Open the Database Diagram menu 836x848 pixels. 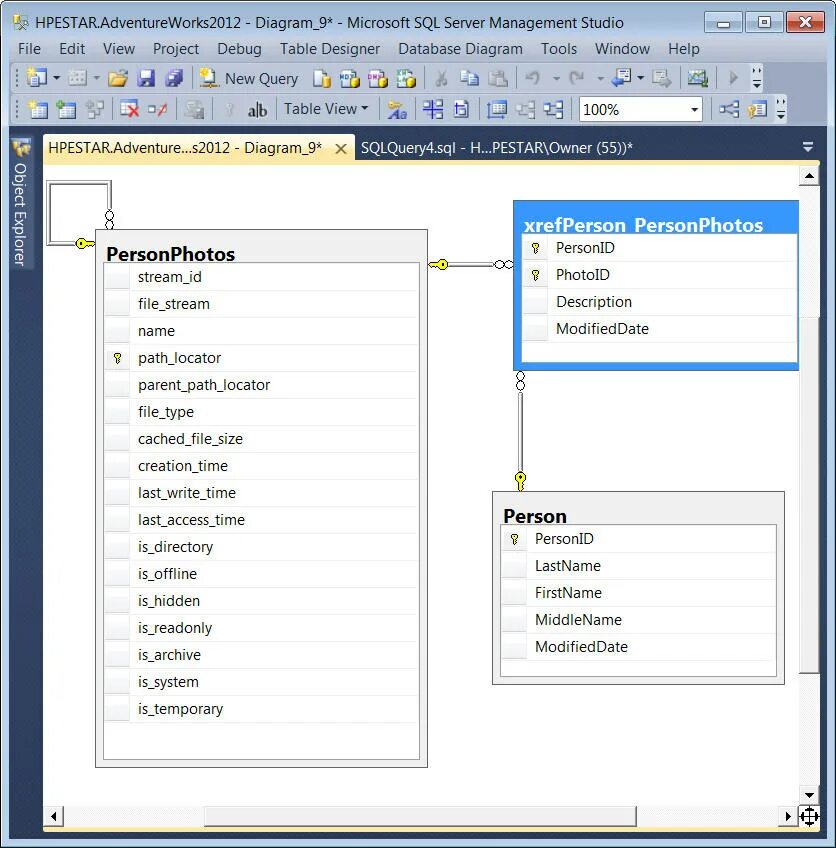pyautogui.click(x=460, y=49)
